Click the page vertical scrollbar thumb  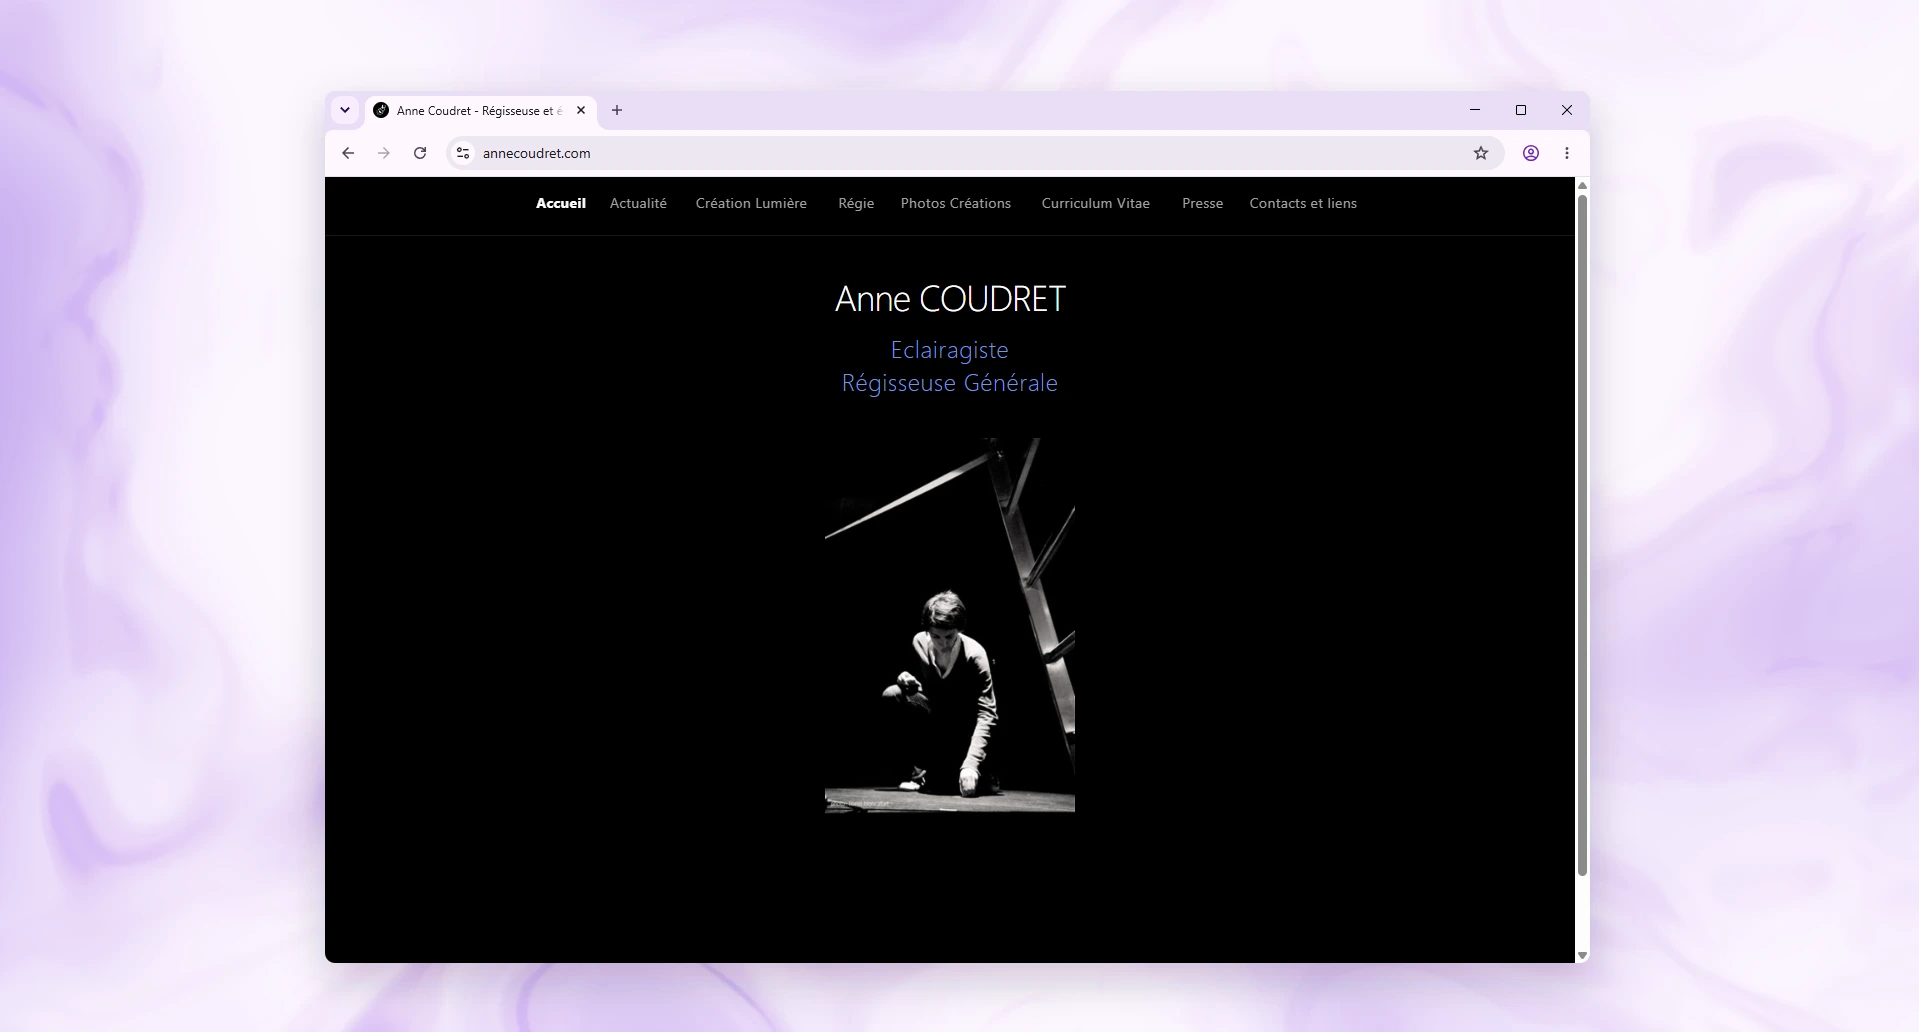pyautogui.click(x=1582, y=535)
